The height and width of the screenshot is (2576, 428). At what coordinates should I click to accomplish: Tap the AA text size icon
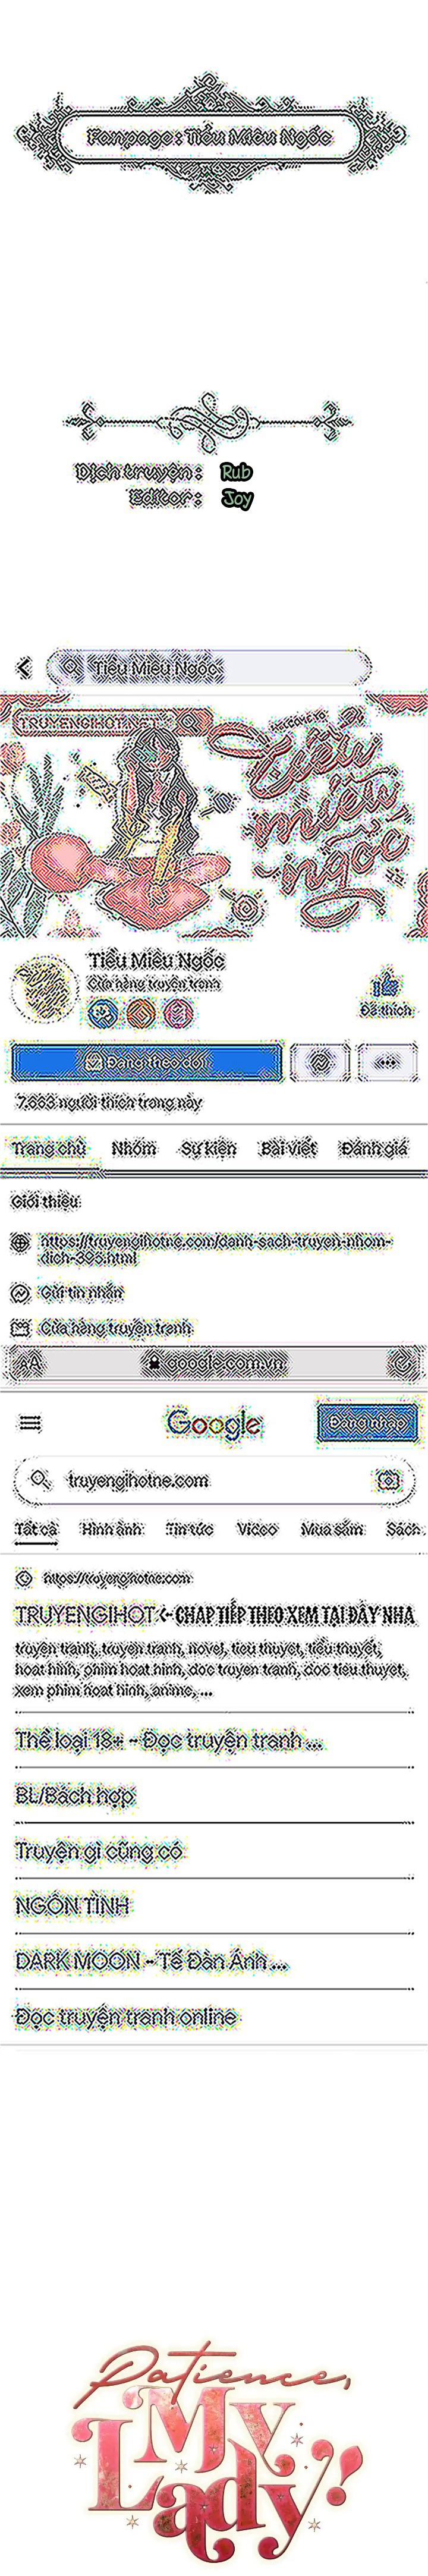31,1362
